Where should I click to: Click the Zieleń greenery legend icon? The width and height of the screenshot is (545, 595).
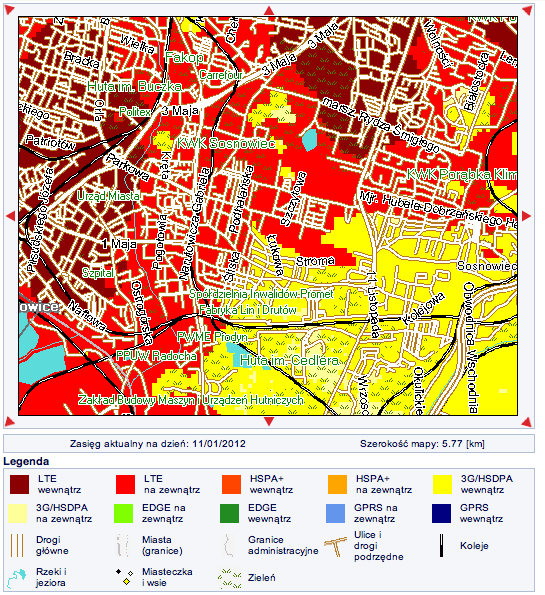point(230,578)
